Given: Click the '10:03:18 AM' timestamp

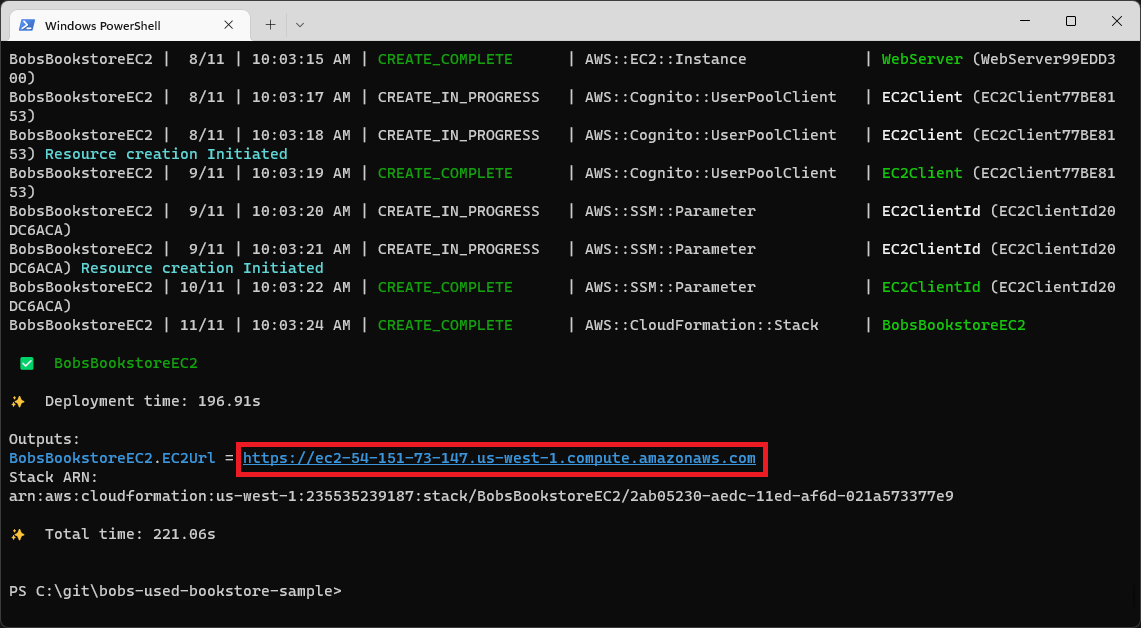Looking at the screenshot, I should coord(301,135).
